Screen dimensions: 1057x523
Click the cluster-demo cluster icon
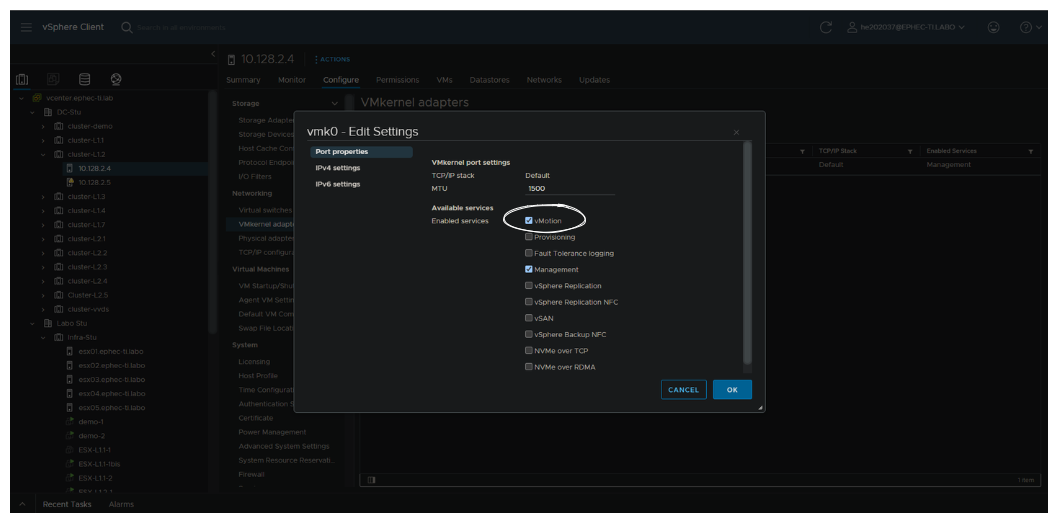(59, 126)
